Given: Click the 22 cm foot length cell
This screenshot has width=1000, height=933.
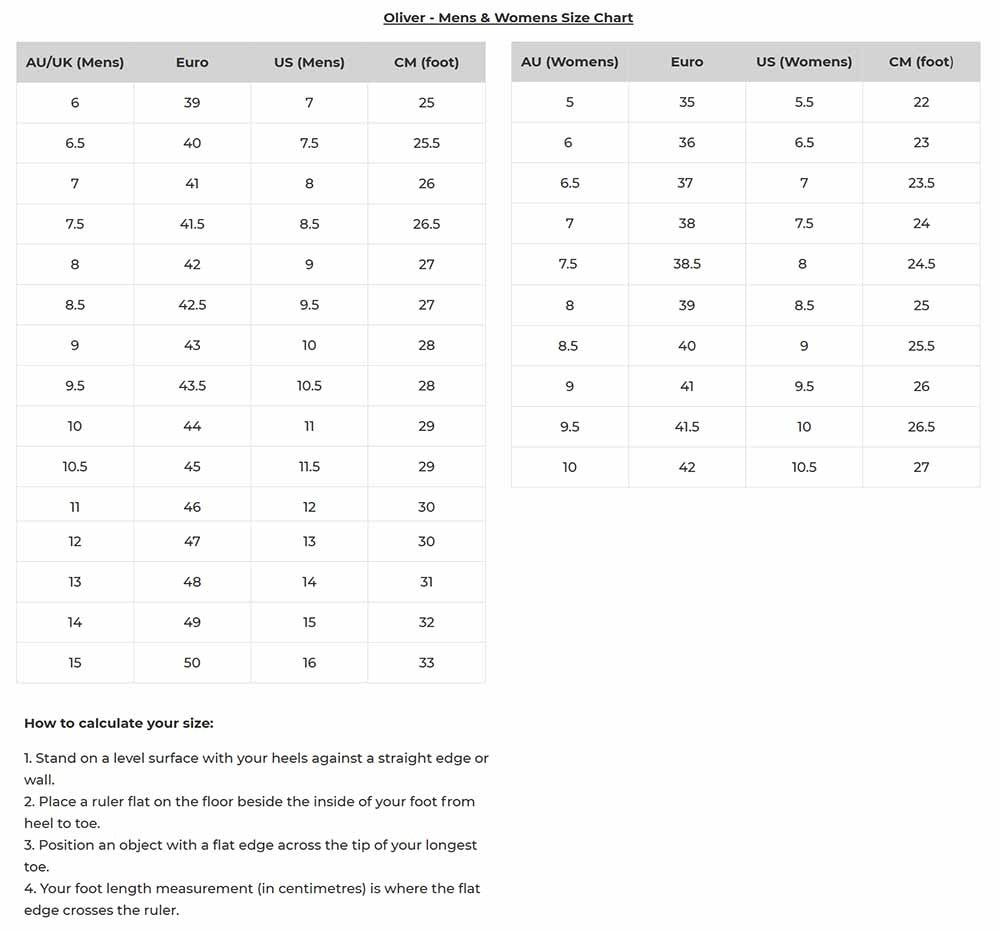Looking at the screenshot, I should click(921, 102).
